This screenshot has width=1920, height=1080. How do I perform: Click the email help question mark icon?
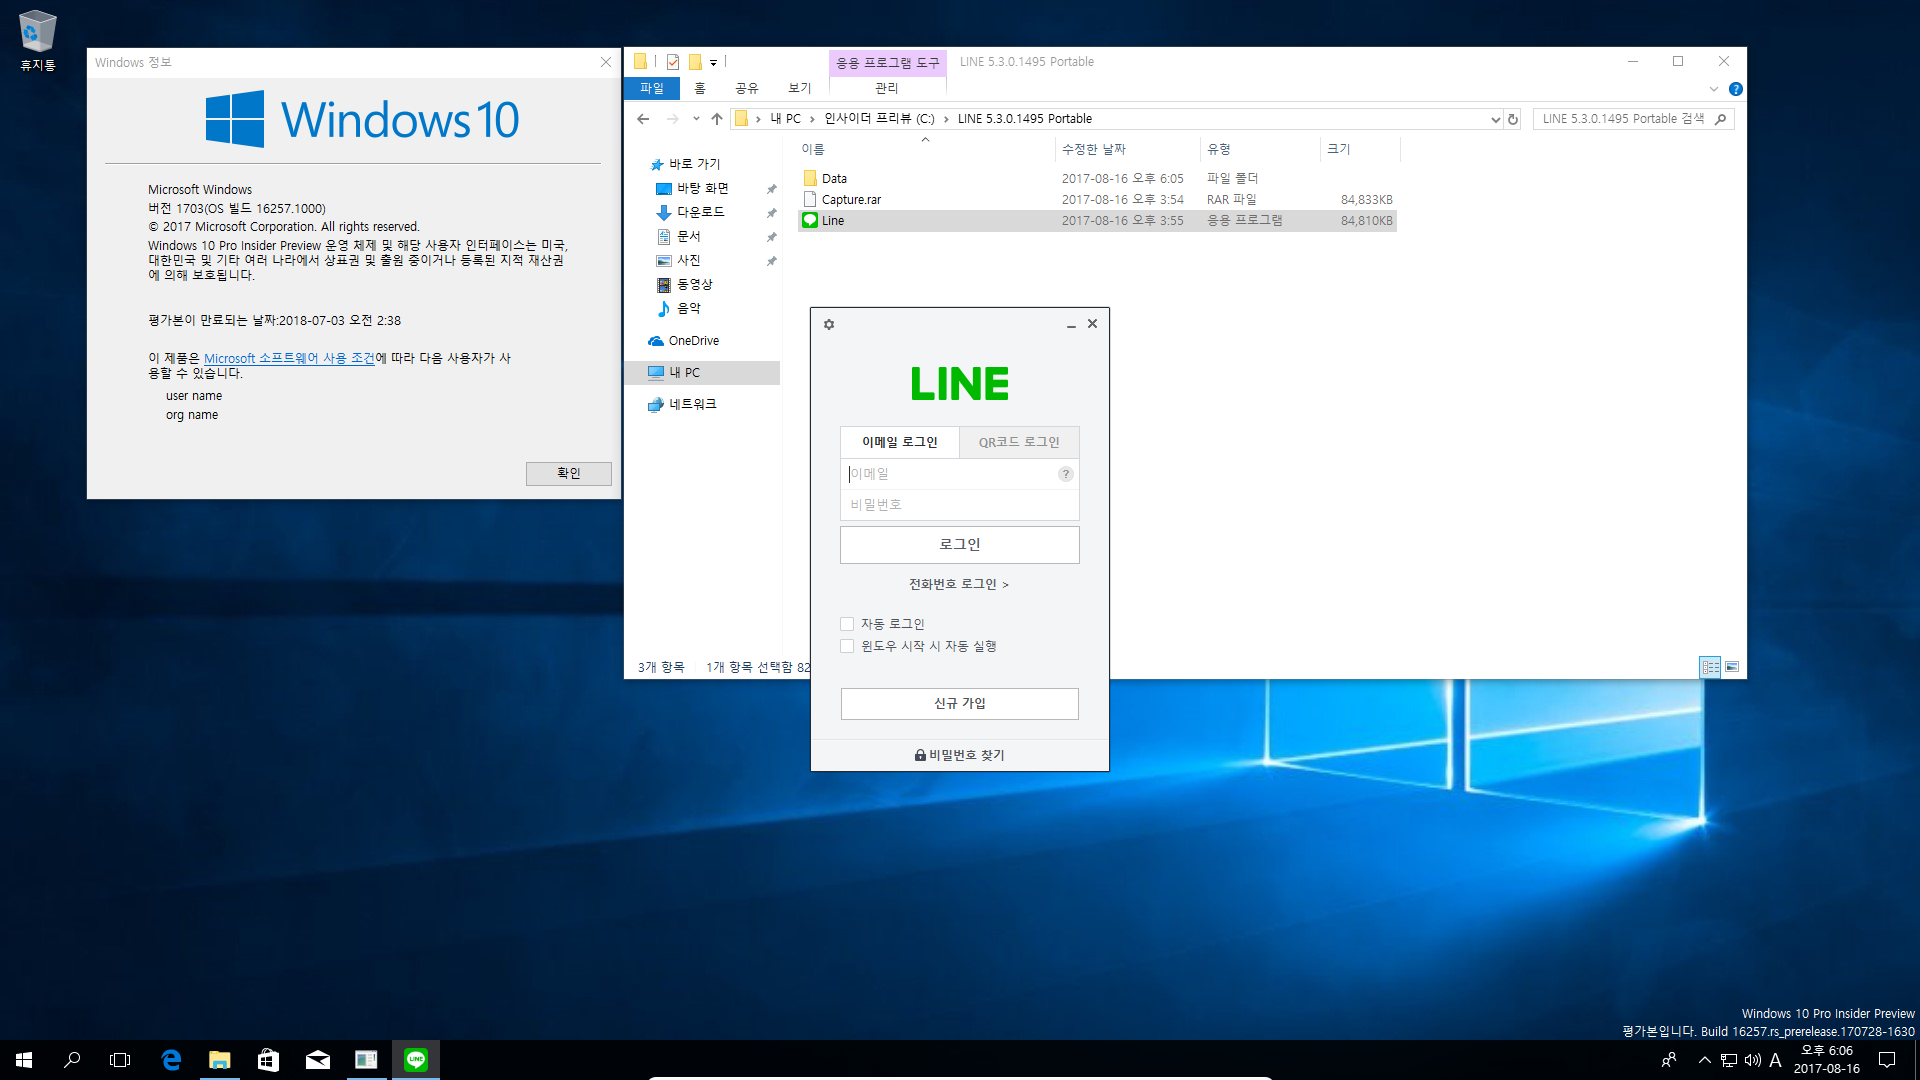coord(1066,474)
